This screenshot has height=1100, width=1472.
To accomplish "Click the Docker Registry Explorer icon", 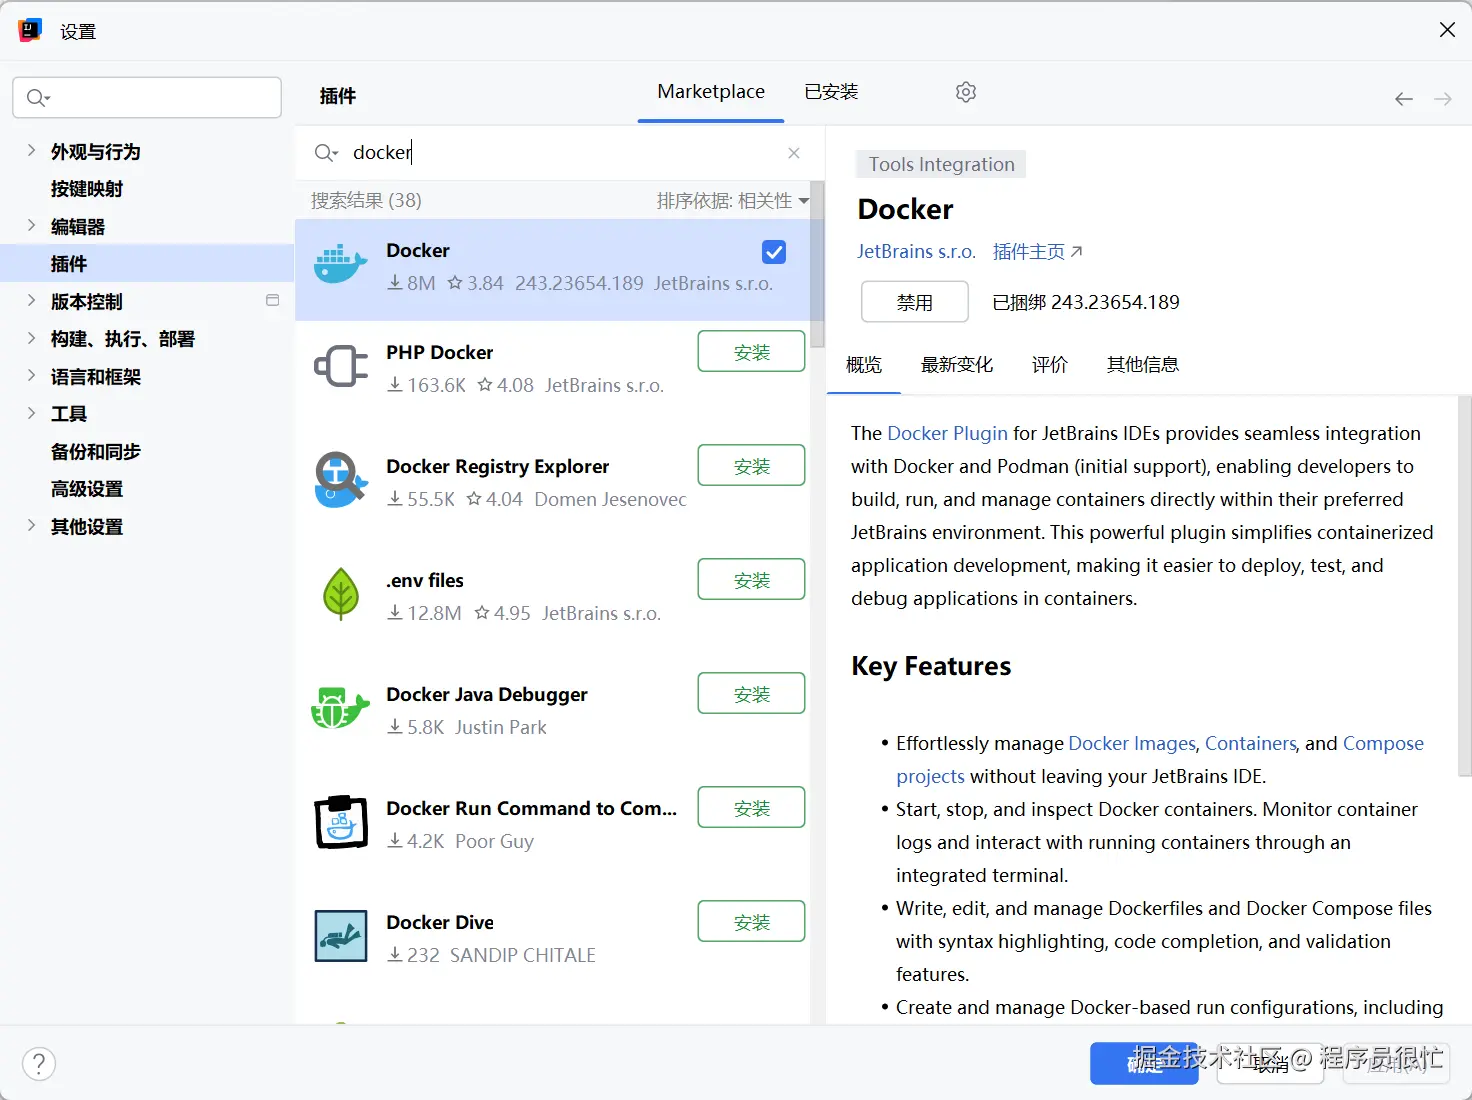I will coord(340,480).
